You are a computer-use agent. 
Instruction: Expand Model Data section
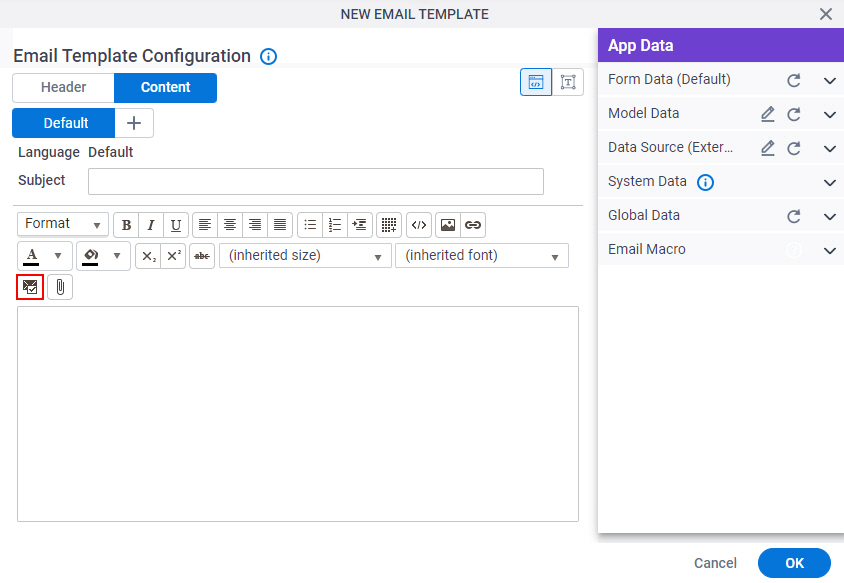(x=829, y=115)
